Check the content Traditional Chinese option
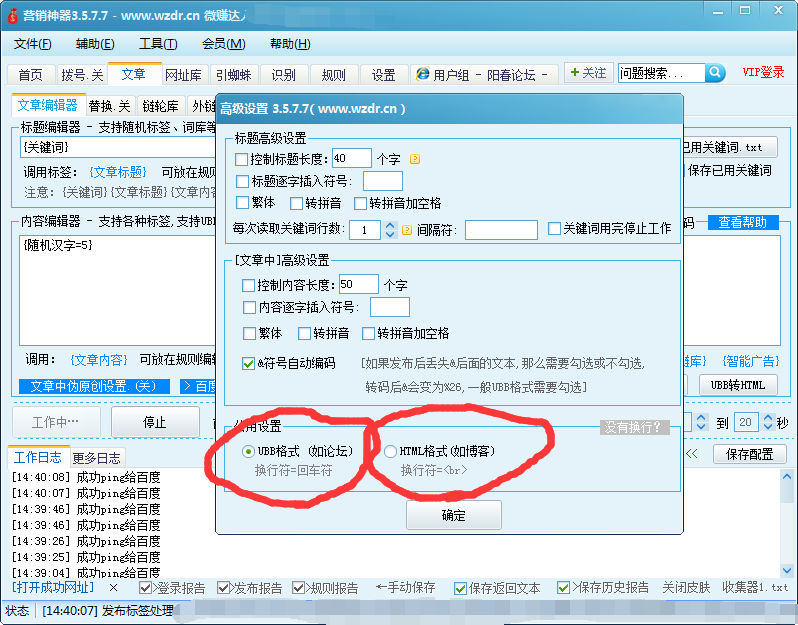The image size is (798, 625). point(249,333)
